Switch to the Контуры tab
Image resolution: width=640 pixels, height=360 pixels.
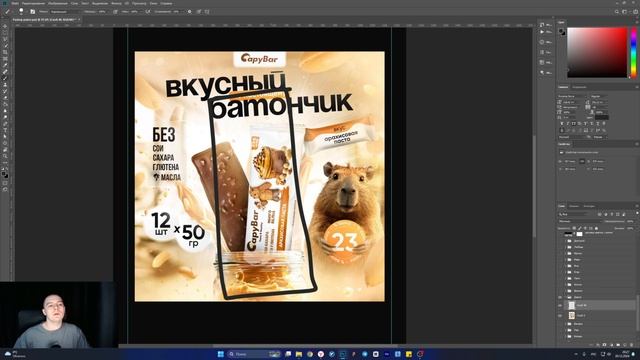589,206
